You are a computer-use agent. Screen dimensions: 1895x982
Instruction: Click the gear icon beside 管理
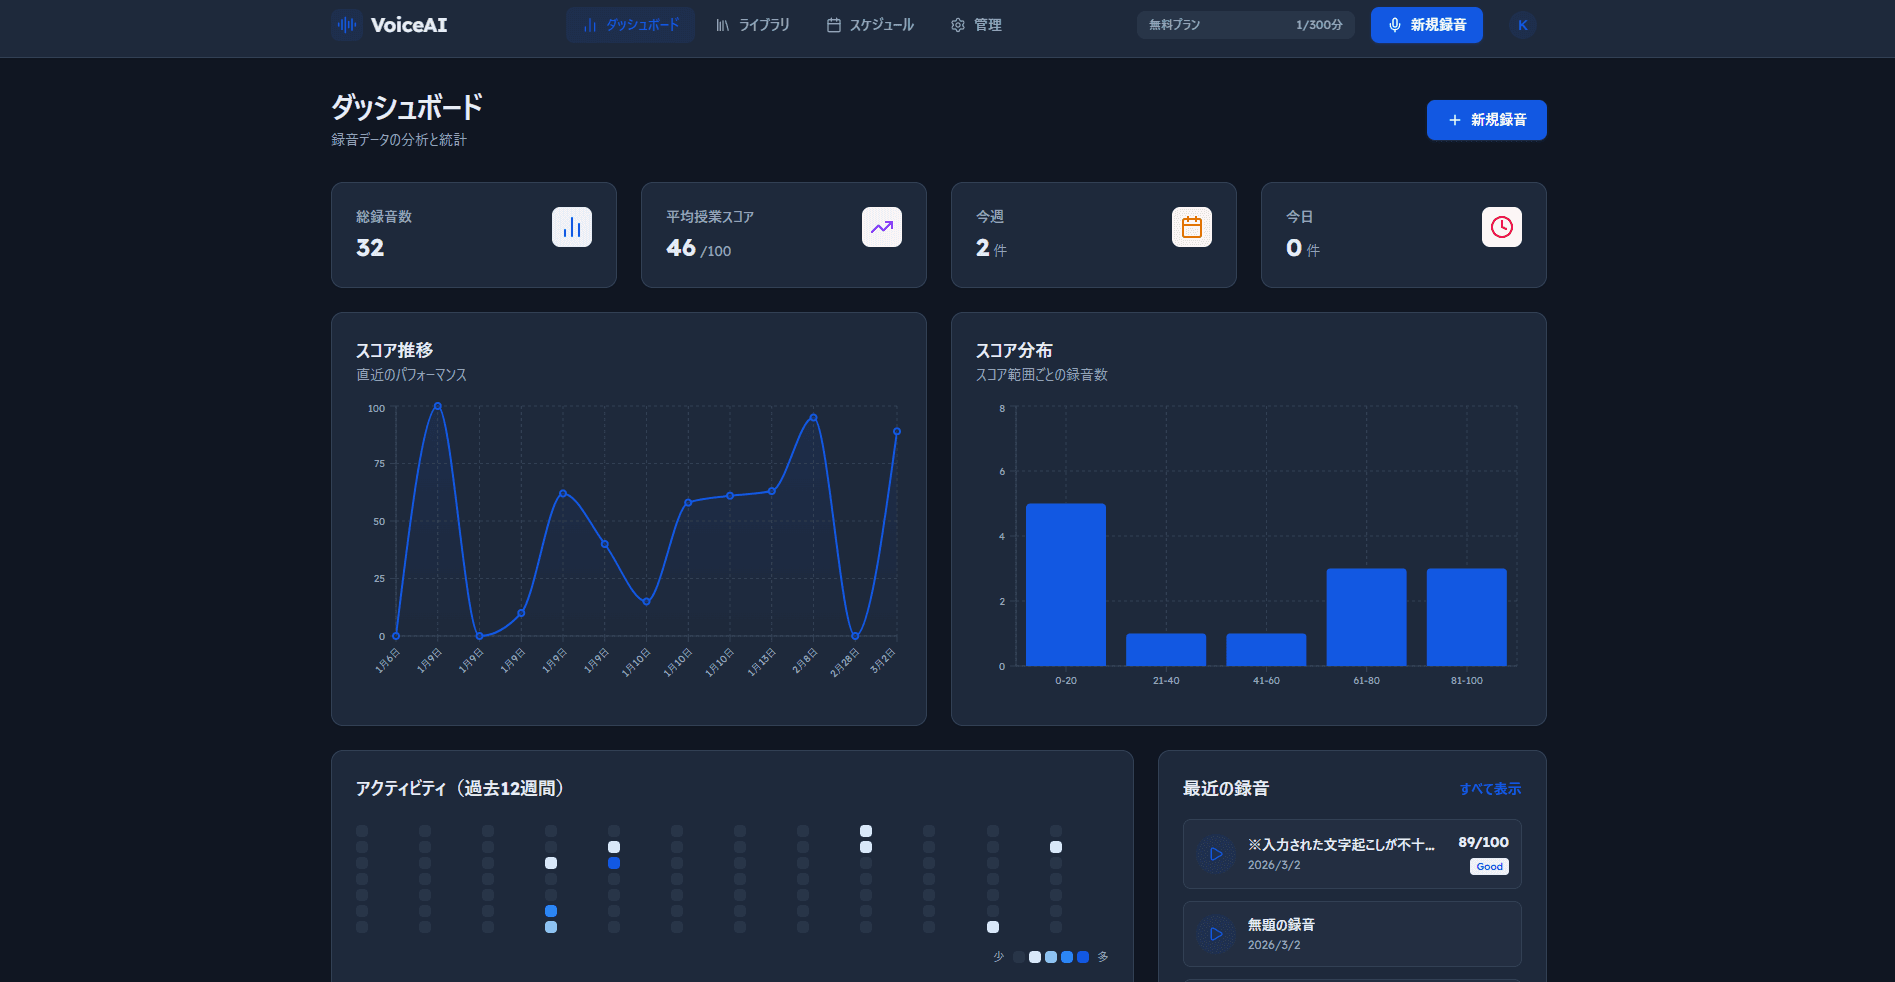pyautogui.click(x=956, y=25)
